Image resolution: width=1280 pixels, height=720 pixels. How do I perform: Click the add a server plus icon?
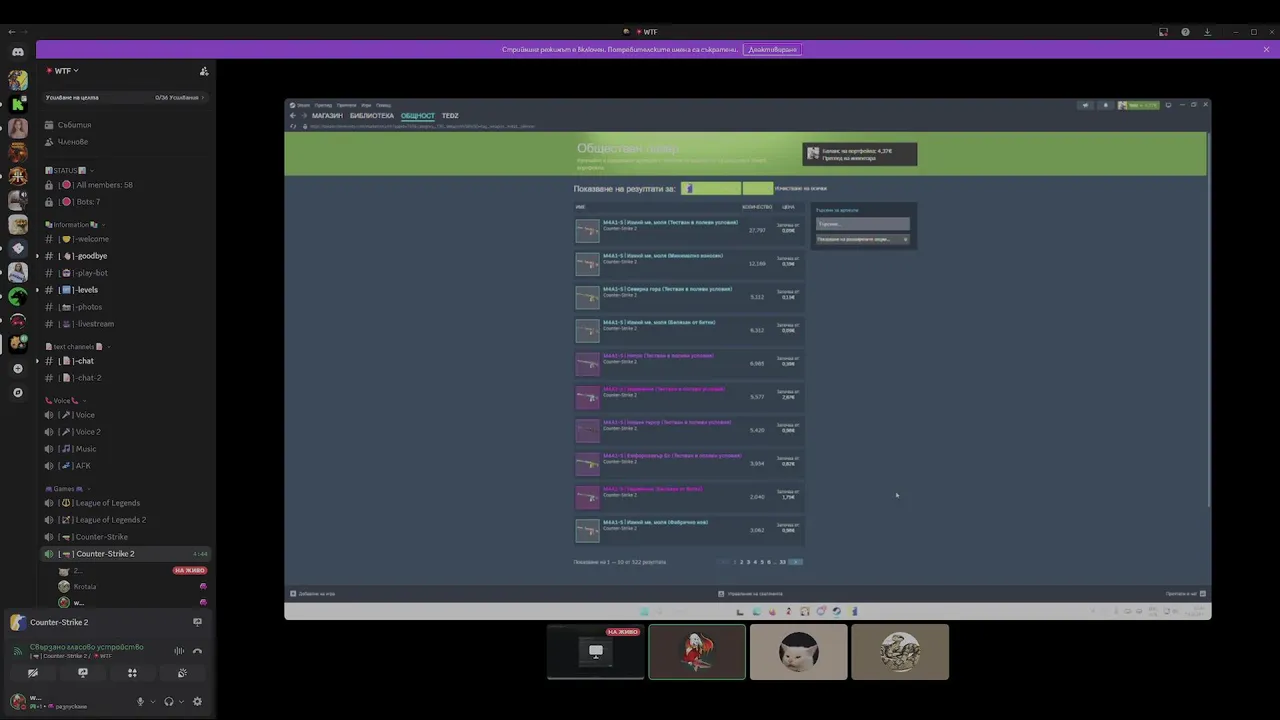click(x=18, y=369)
